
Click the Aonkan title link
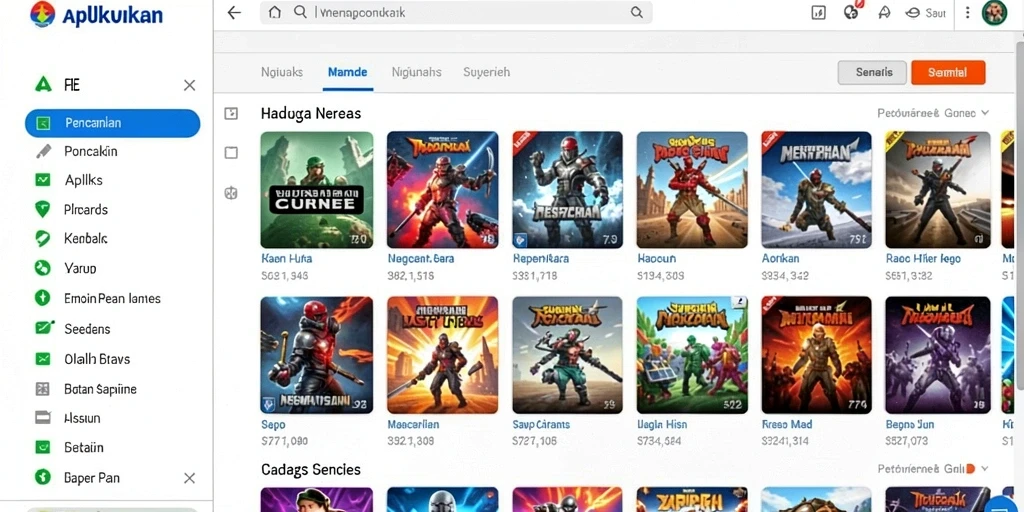780,259
